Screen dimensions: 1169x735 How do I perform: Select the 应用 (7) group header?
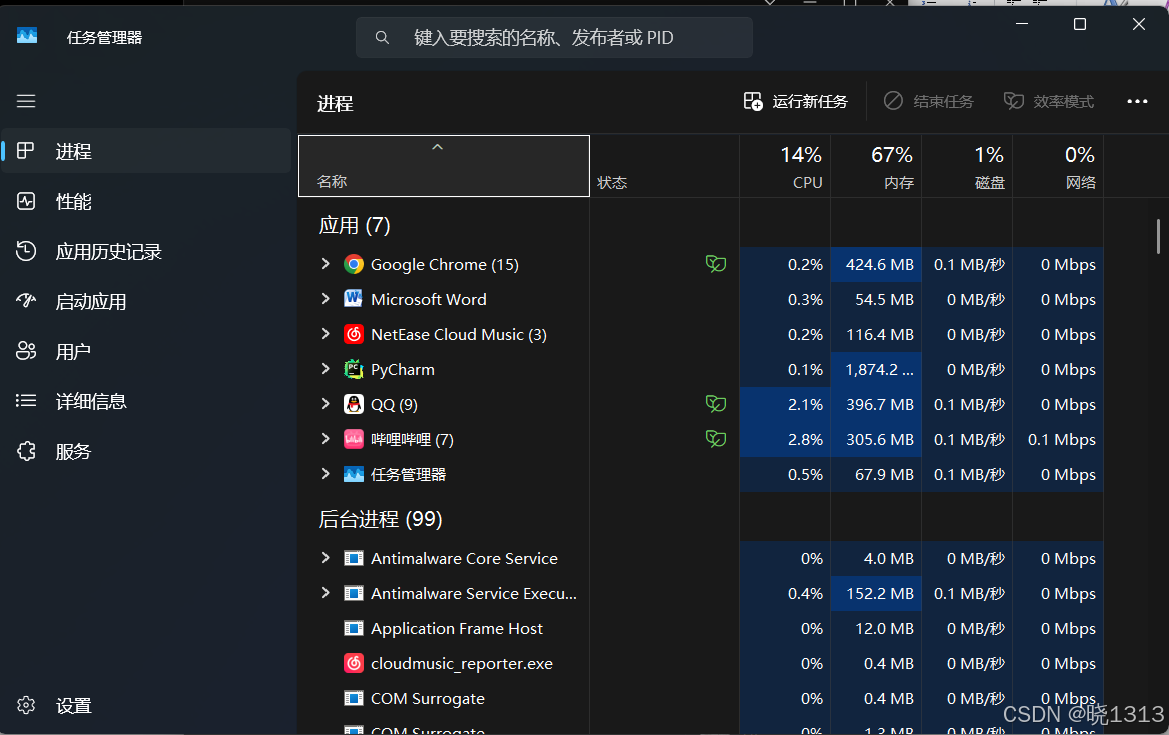tap(354, 225)
